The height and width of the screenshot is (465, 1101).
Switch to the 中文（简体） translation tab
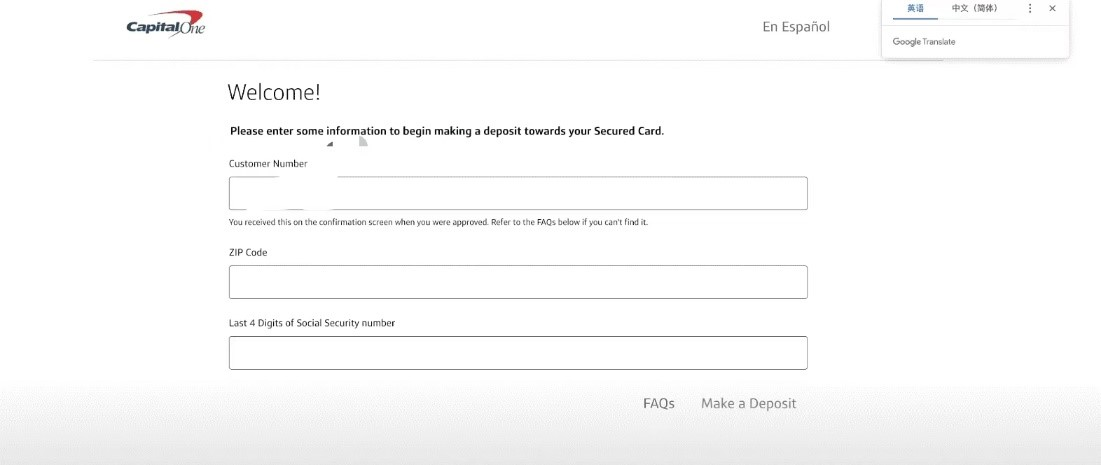974,9
